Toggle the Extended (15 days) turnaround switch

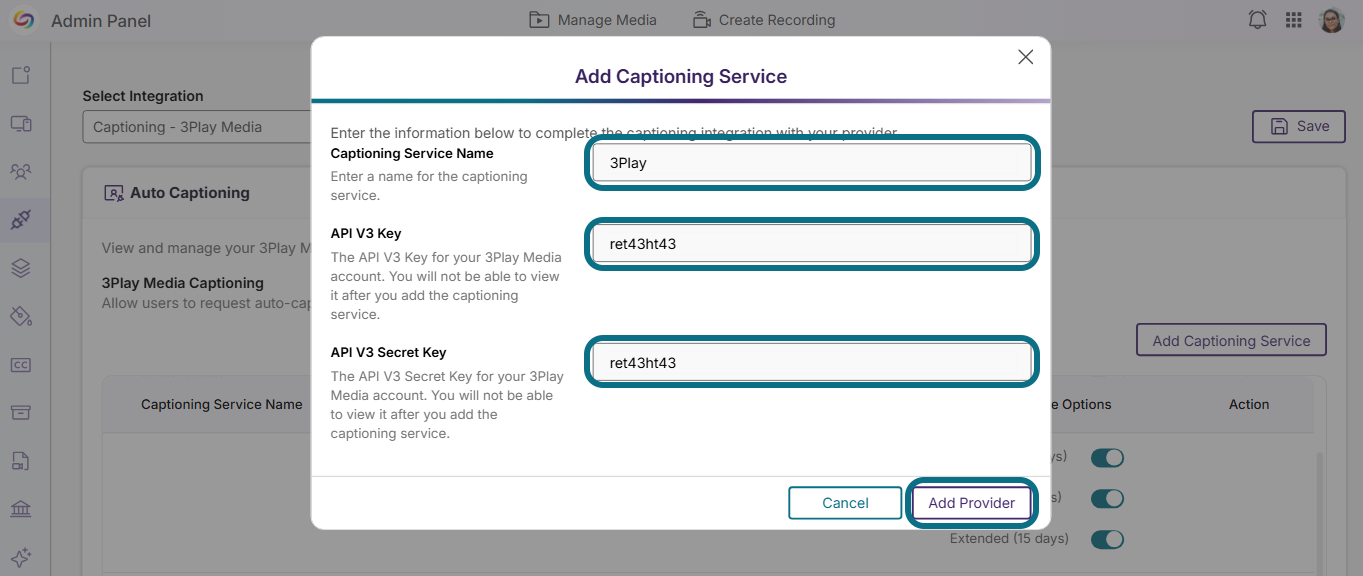pos(1107,539)
